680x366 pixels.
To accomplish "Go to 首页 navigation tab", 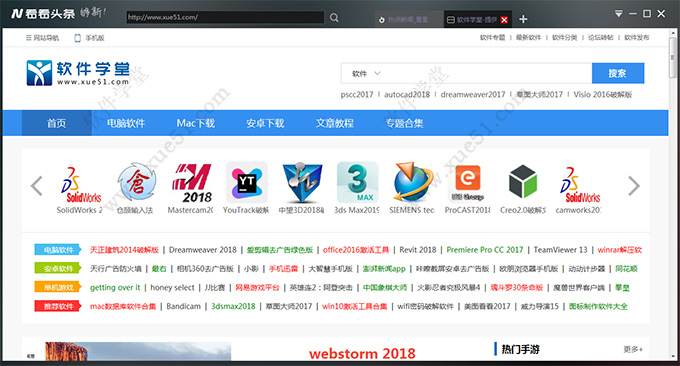I will coord(56,123).
